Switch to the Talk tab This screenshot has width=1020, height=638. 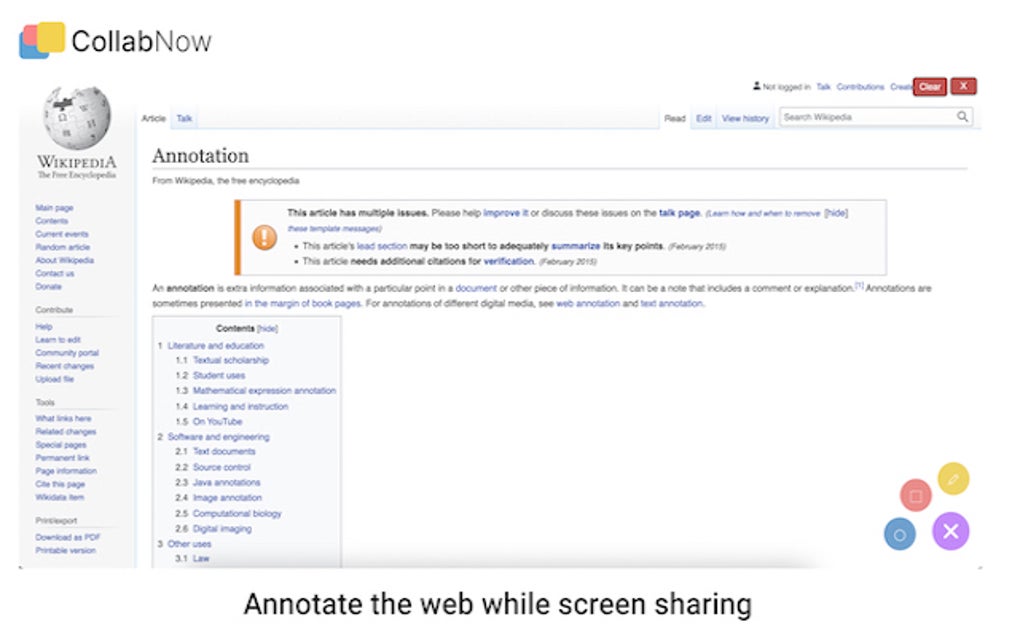(x=184, y=118)
